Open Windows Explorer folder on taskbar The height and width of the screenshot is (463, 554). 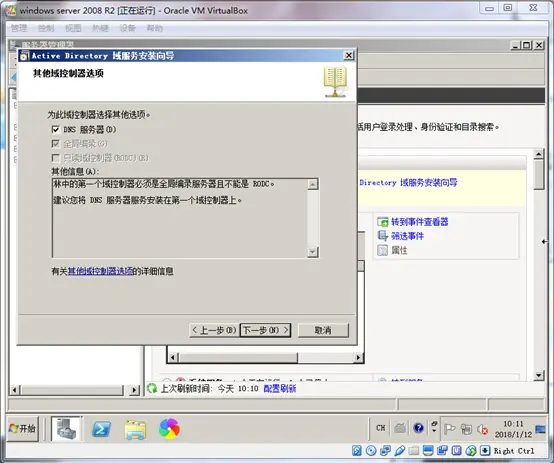(x=135, y=429)
